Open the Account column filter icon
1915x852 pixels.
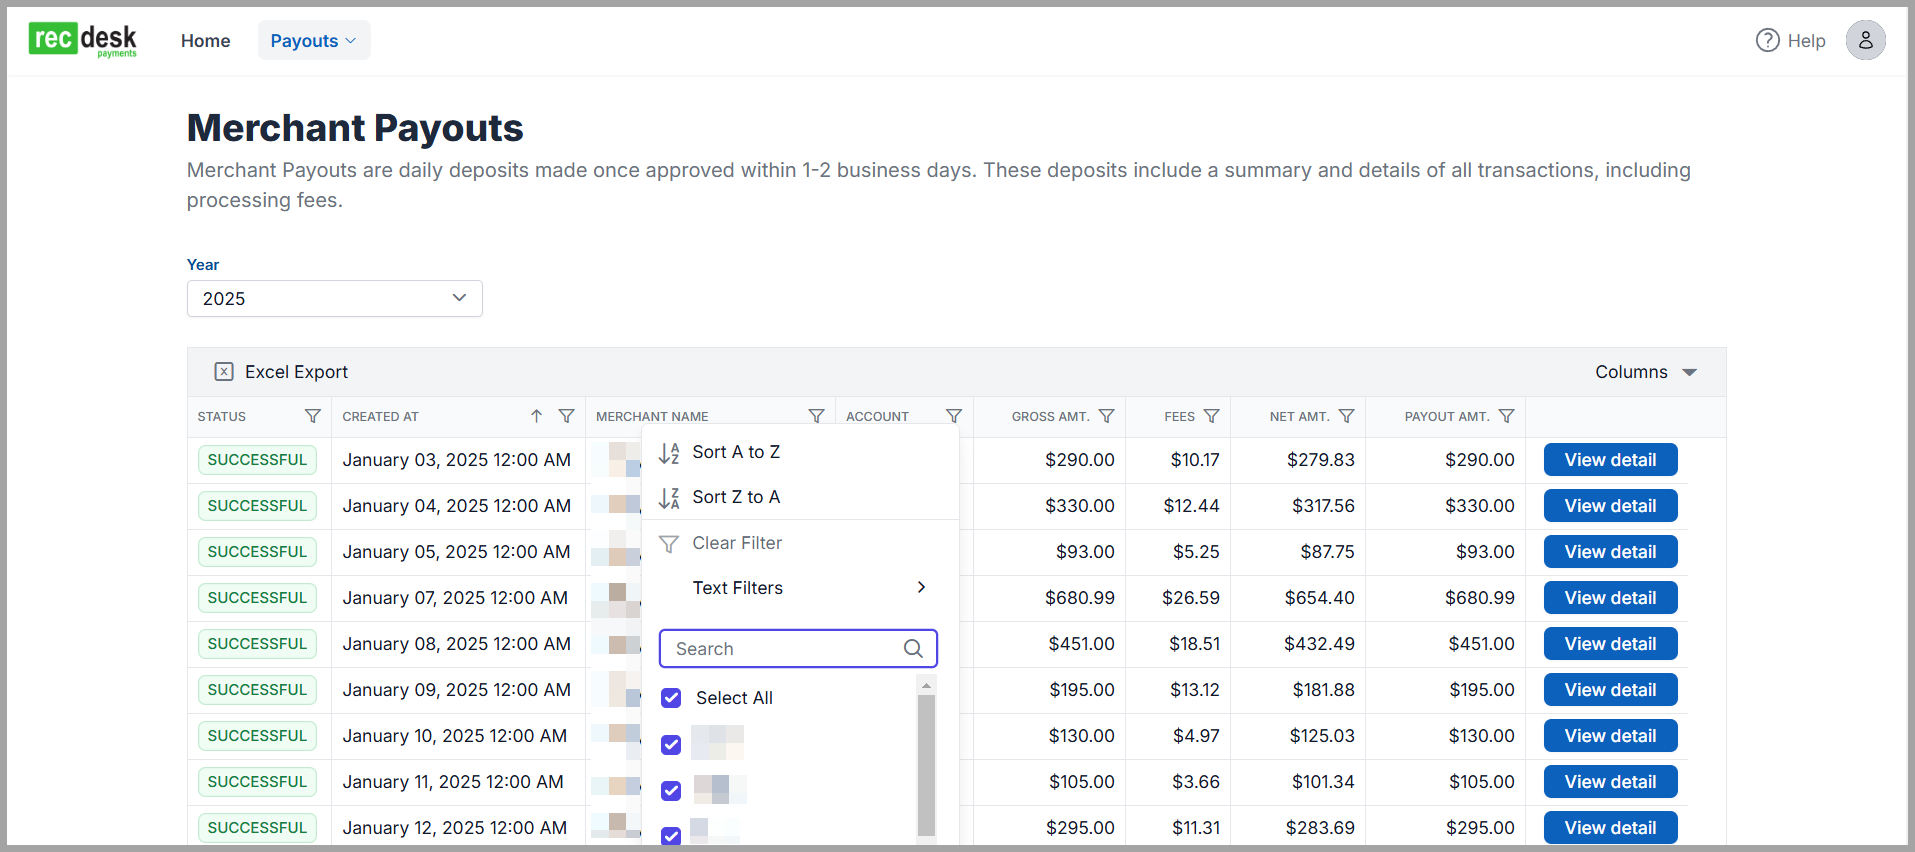pyautogui.click(x=953, y=416)
